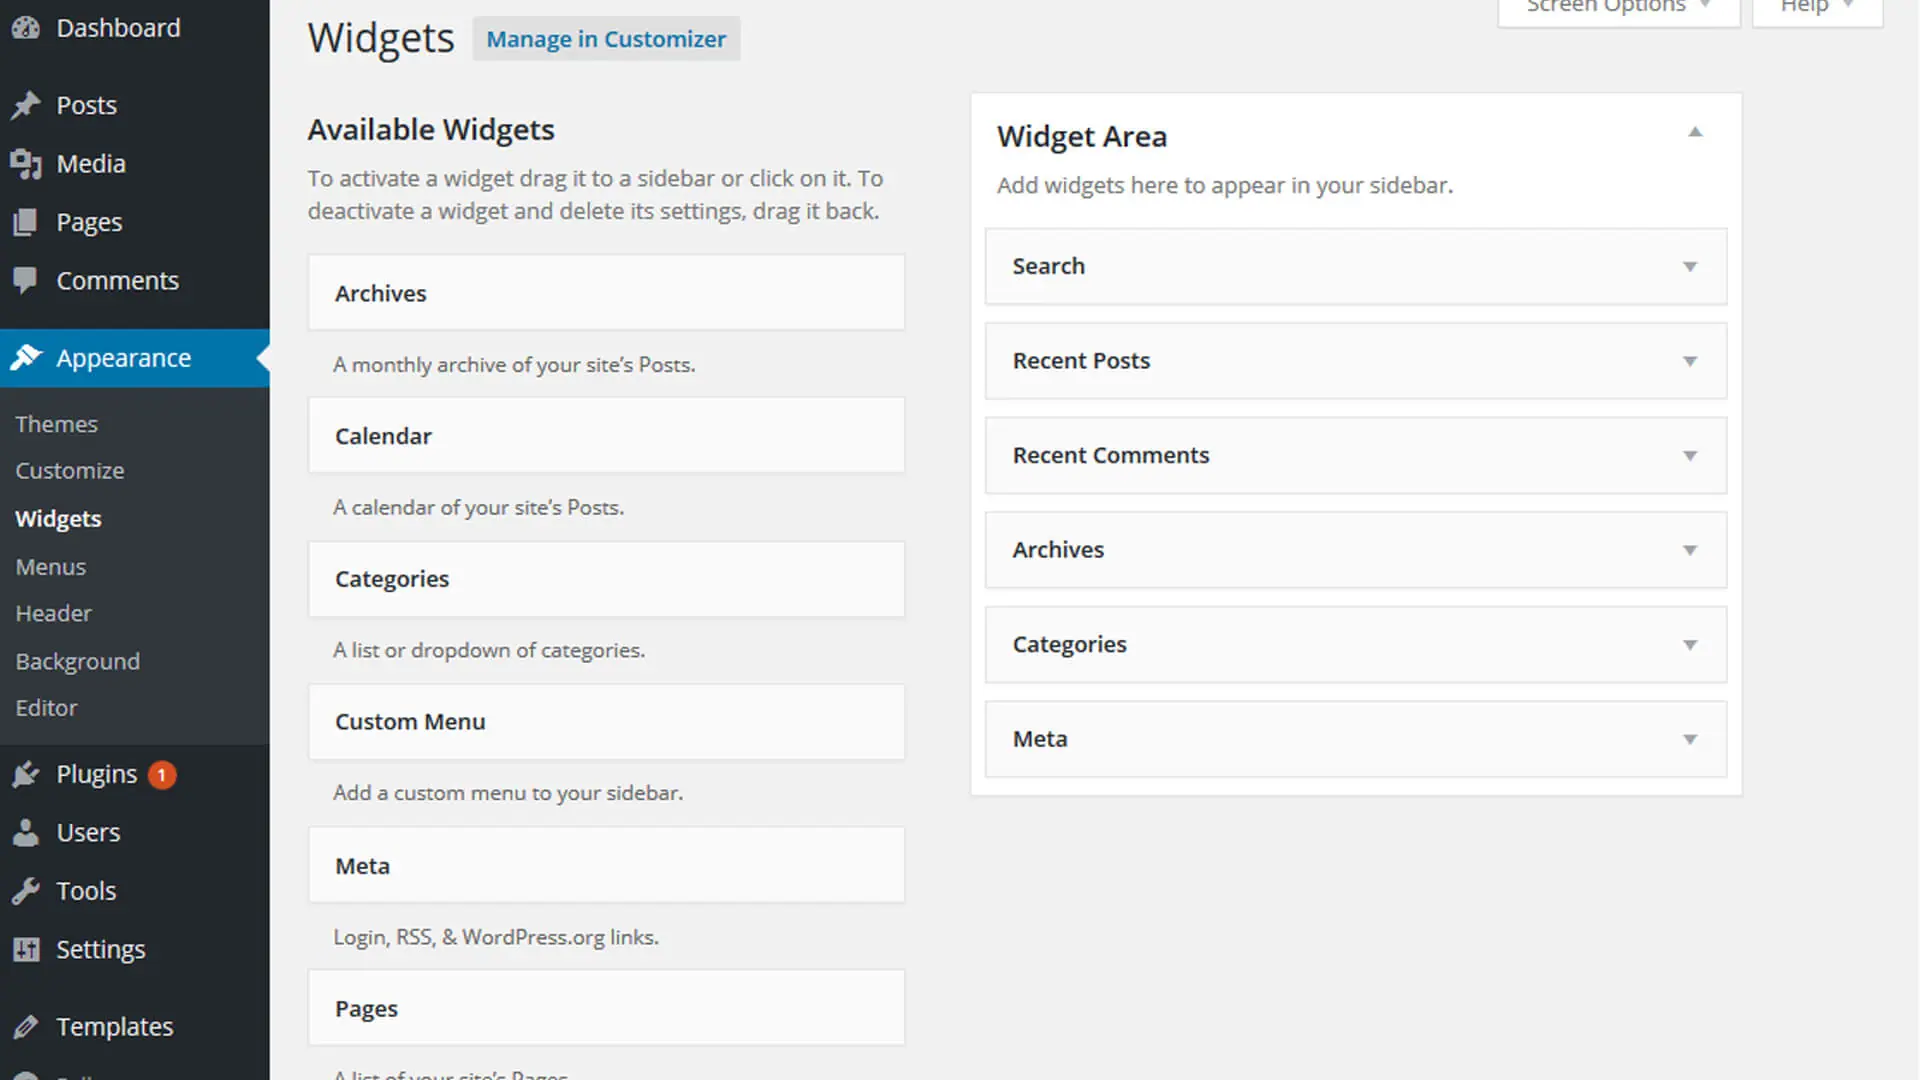Go to the Editor submenu
The image size is (1920, 1080).
pos(46,708)
